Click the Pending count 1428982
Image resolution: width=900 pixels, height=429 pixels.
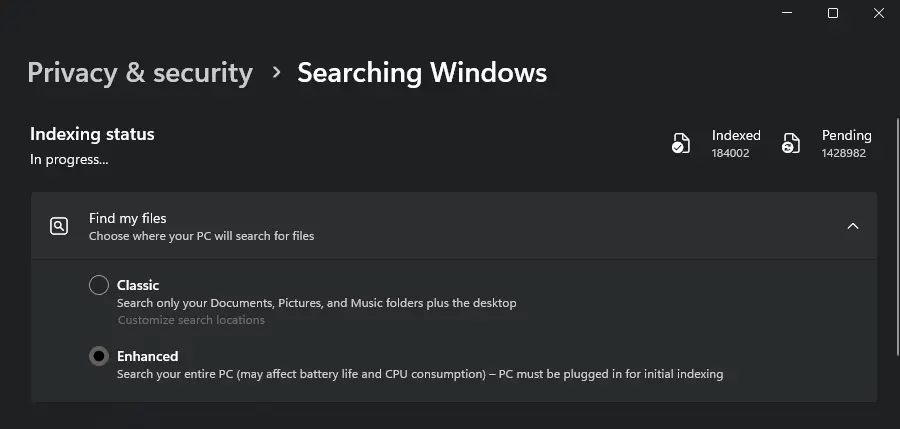[843, 153]
